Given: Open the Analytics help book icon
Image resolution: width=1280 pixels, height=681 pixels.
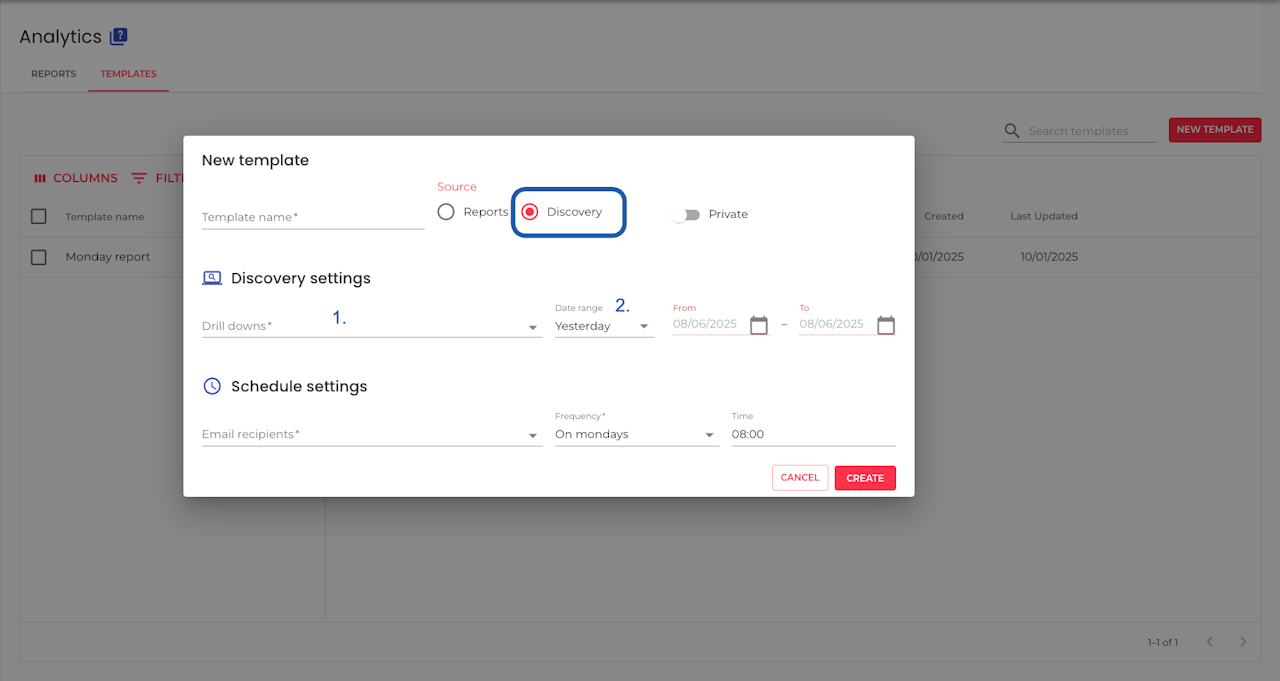Looking at the screenshot, I should click(118, 36).
